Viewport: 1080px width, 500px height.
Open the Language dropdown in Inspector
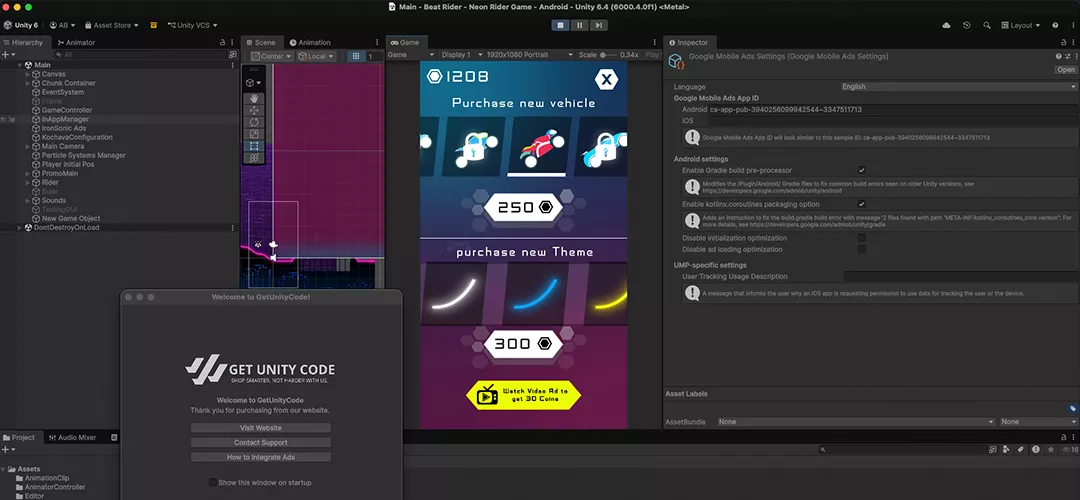958,87
